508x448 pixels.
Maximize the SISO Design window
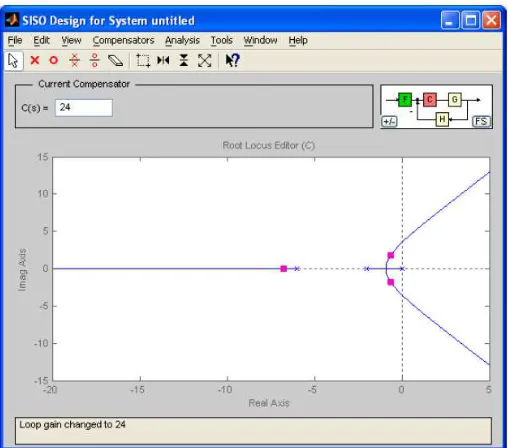tap(471, 20)
